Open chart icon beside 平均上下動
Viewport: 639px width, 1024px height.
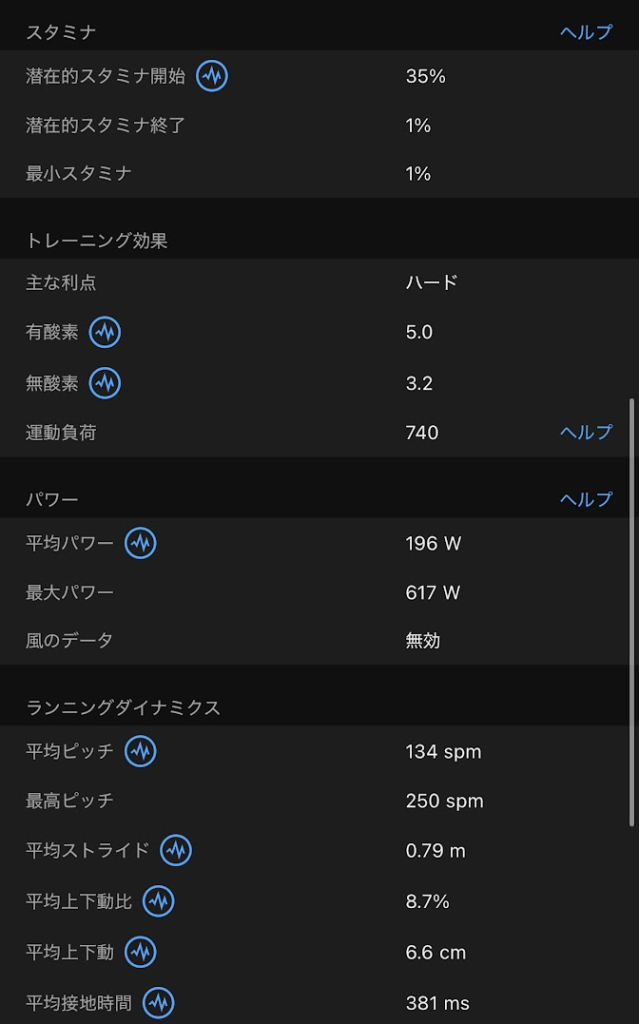coord(141,952)
